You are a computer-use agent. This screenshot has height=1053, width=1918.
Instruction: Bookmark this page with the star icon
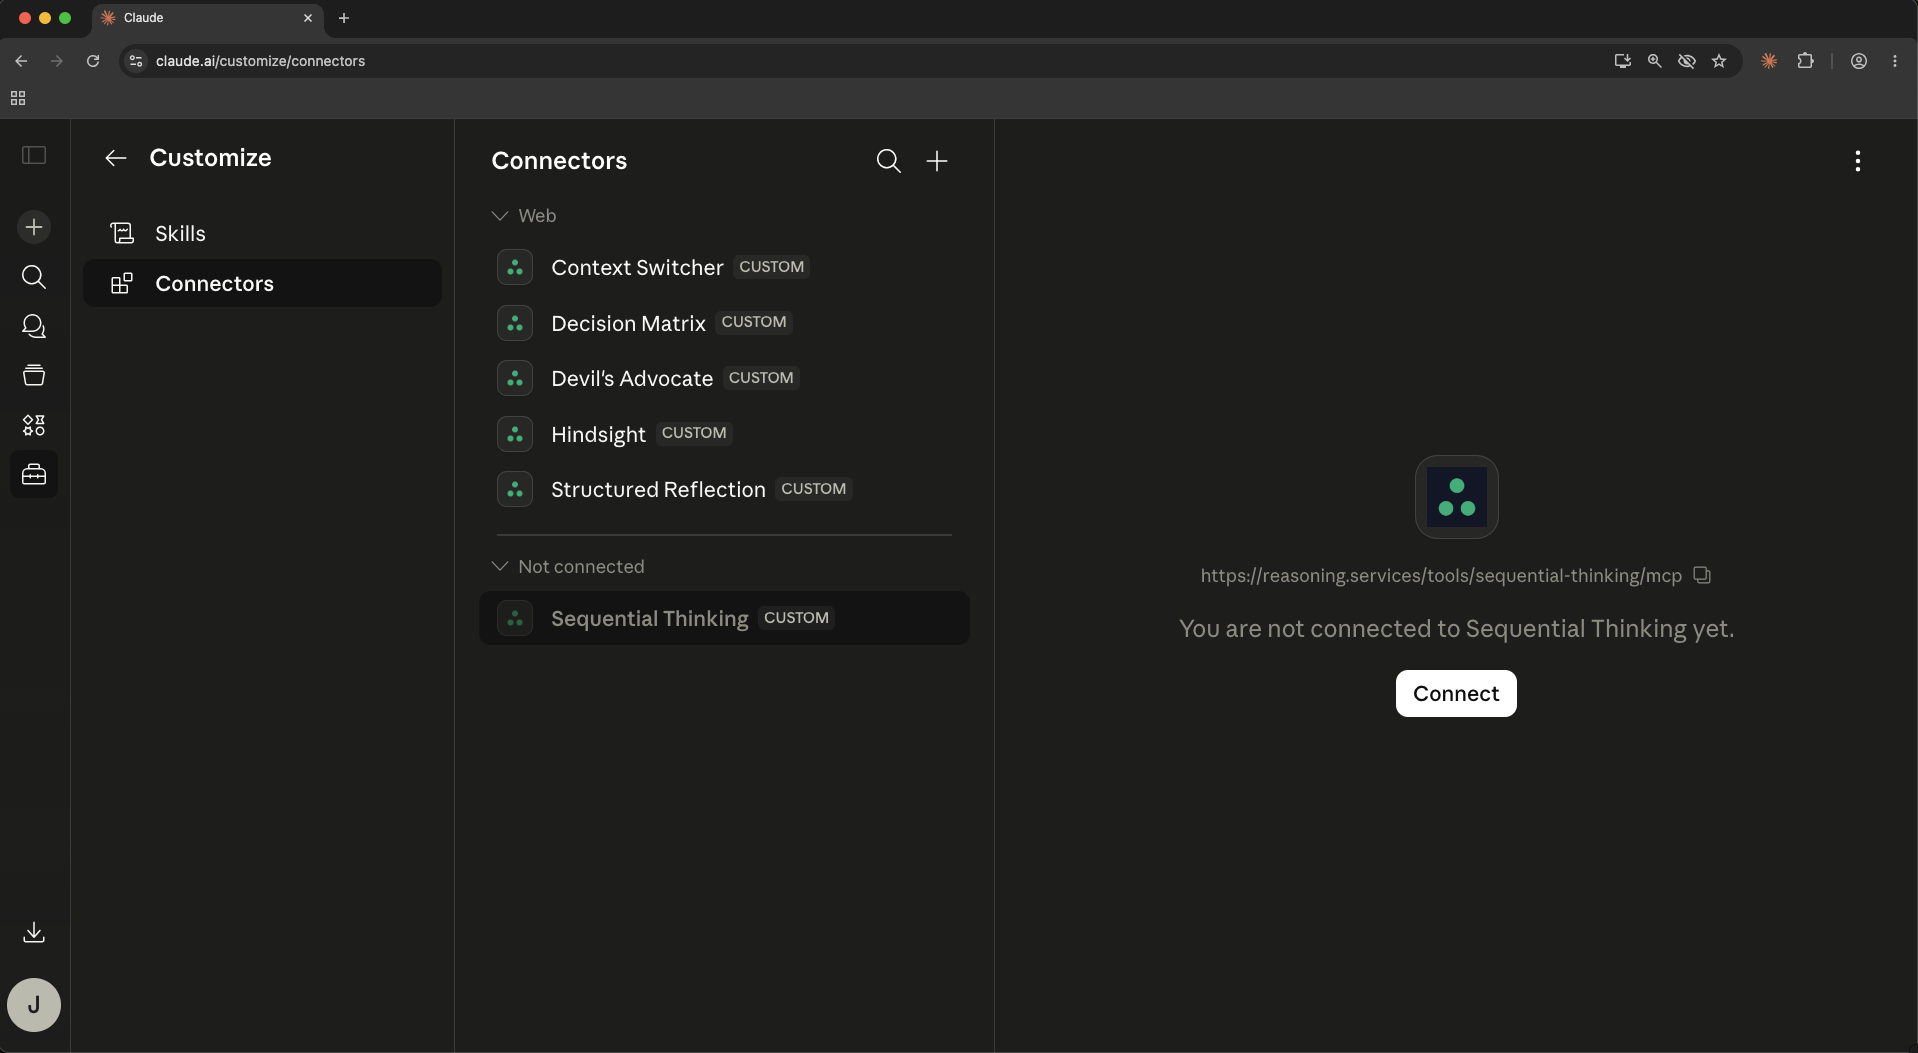[1719, 61]
